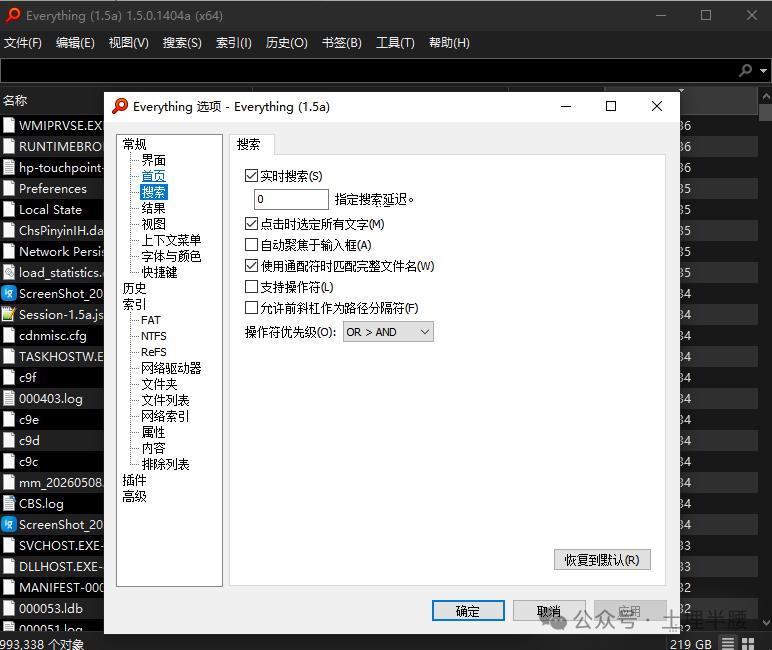Enable 自动聚焦于输入框(A) checkbox
Image resolution: width=772 pixels, height=650 pixels.
tap(251, 244)
